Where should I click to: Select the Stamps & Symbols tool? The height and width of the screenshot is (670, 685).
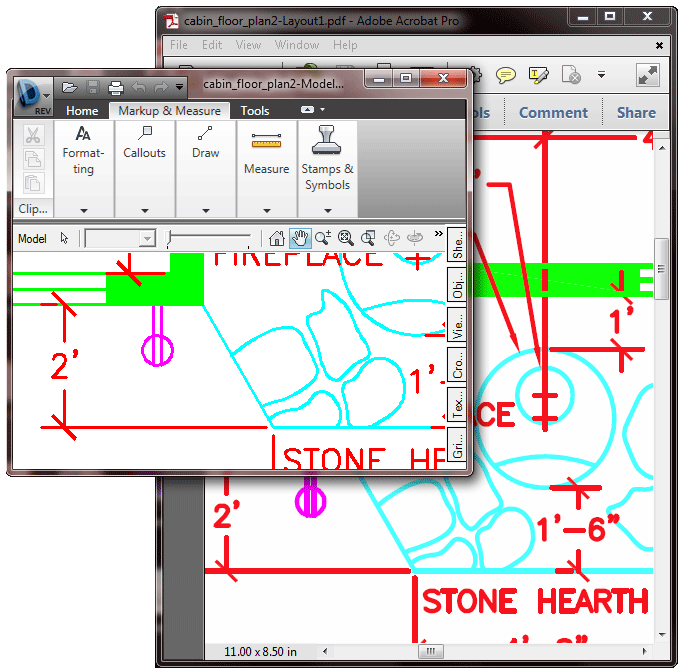click(x=327, y=140)
